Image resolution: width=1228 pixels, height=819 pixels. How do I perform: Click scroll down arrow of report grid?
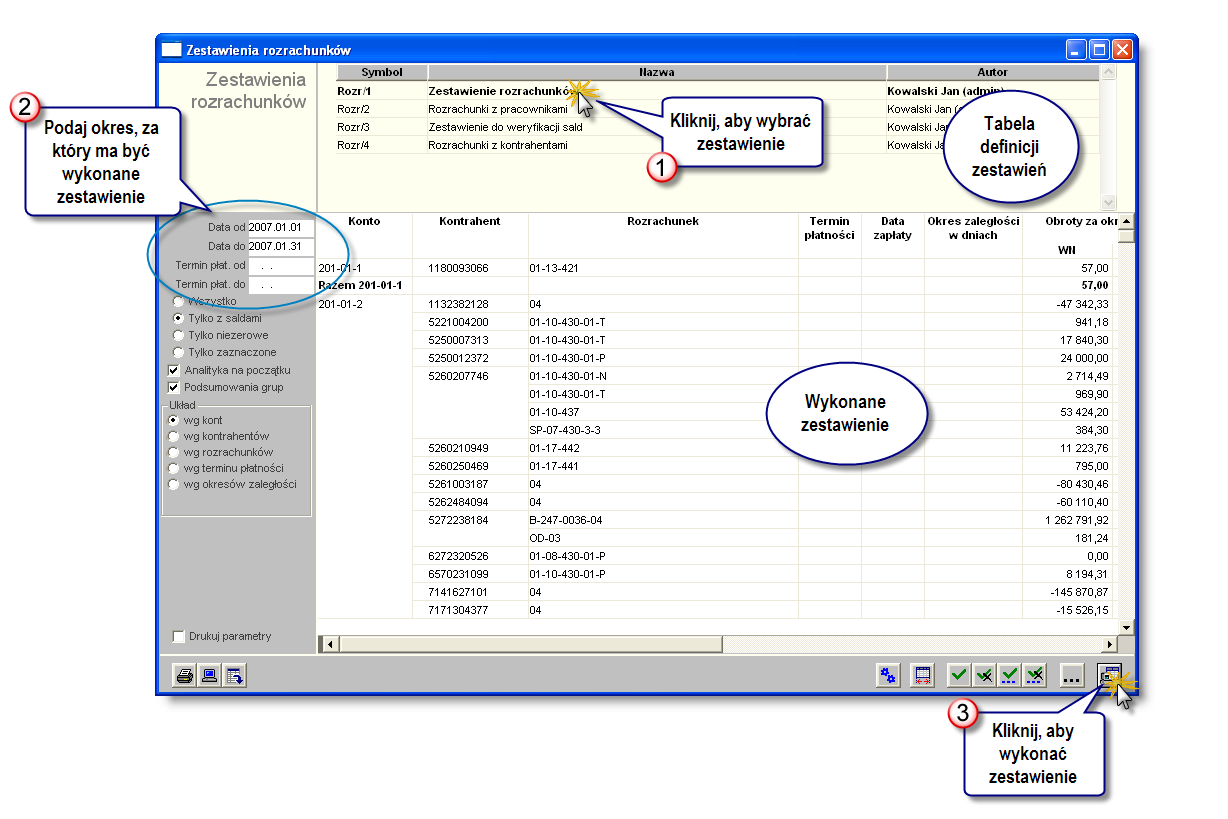pos(1126,626)
